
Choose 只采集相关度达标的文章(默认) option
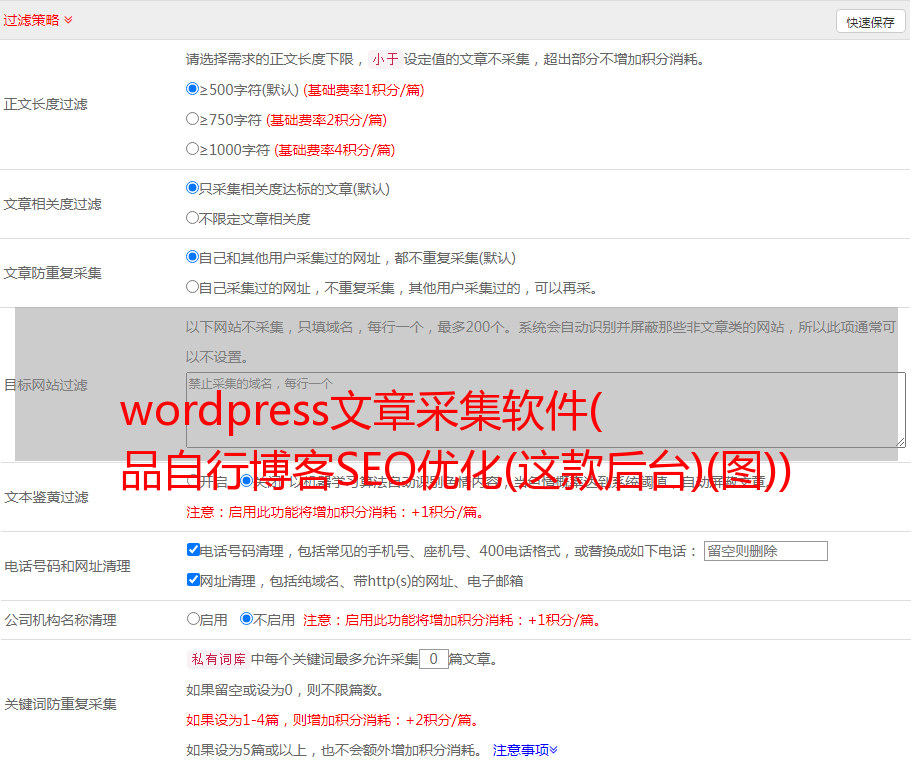click(192, 188)
